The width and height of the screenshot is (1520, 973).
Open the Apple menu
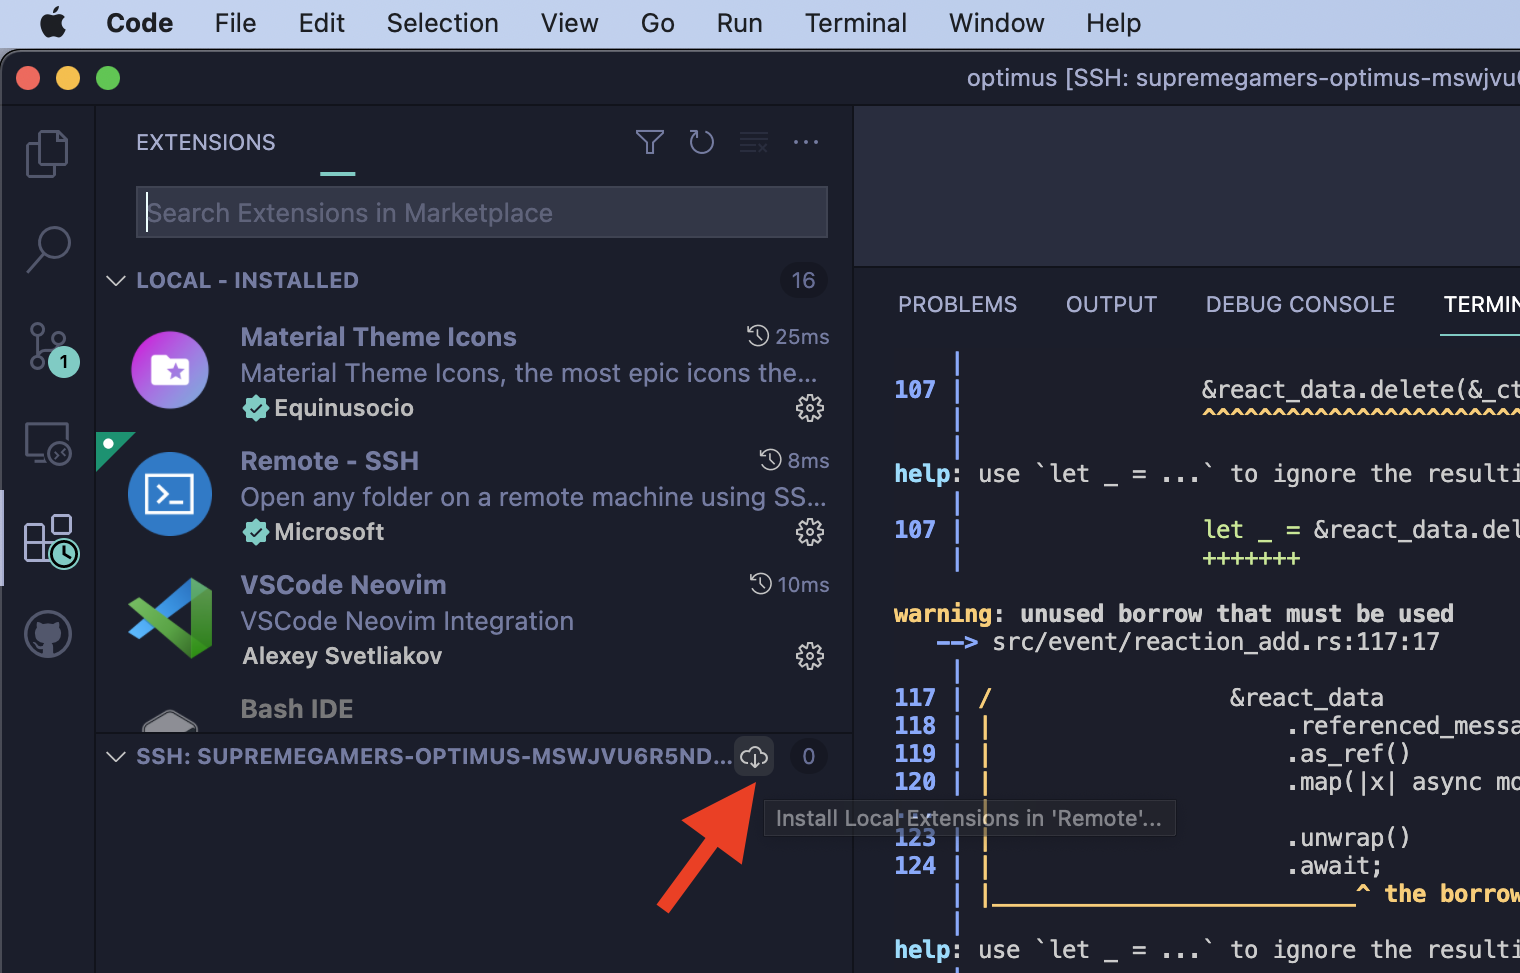click(x=53, y=22)
